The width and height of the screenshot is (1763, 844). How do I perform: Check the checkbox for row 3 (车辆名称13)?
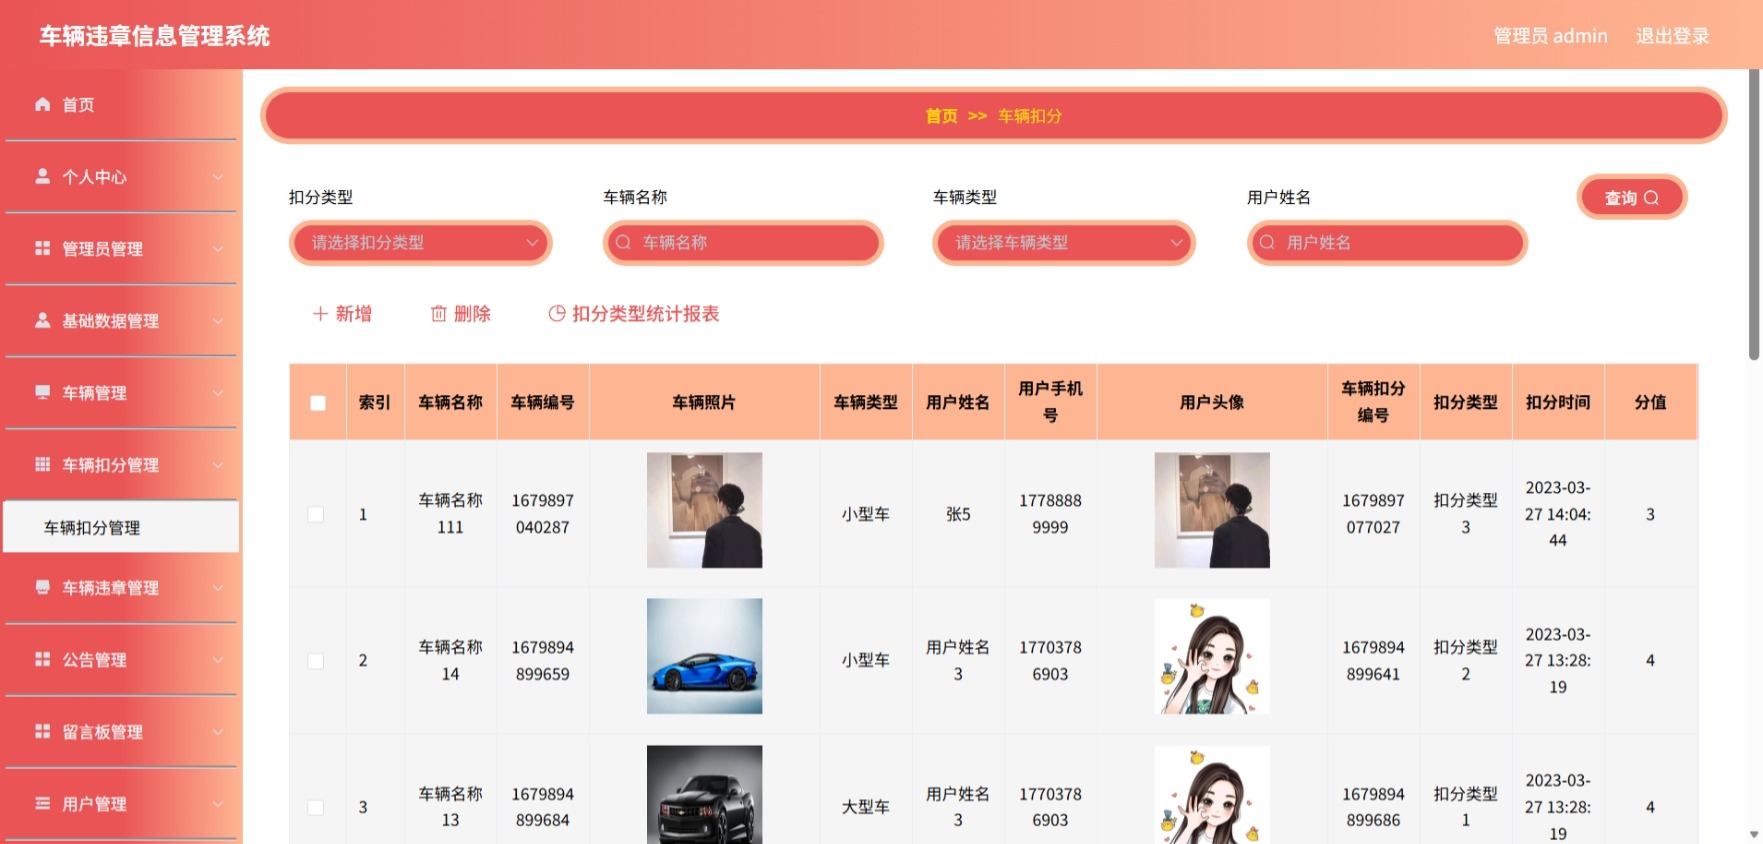316,807
